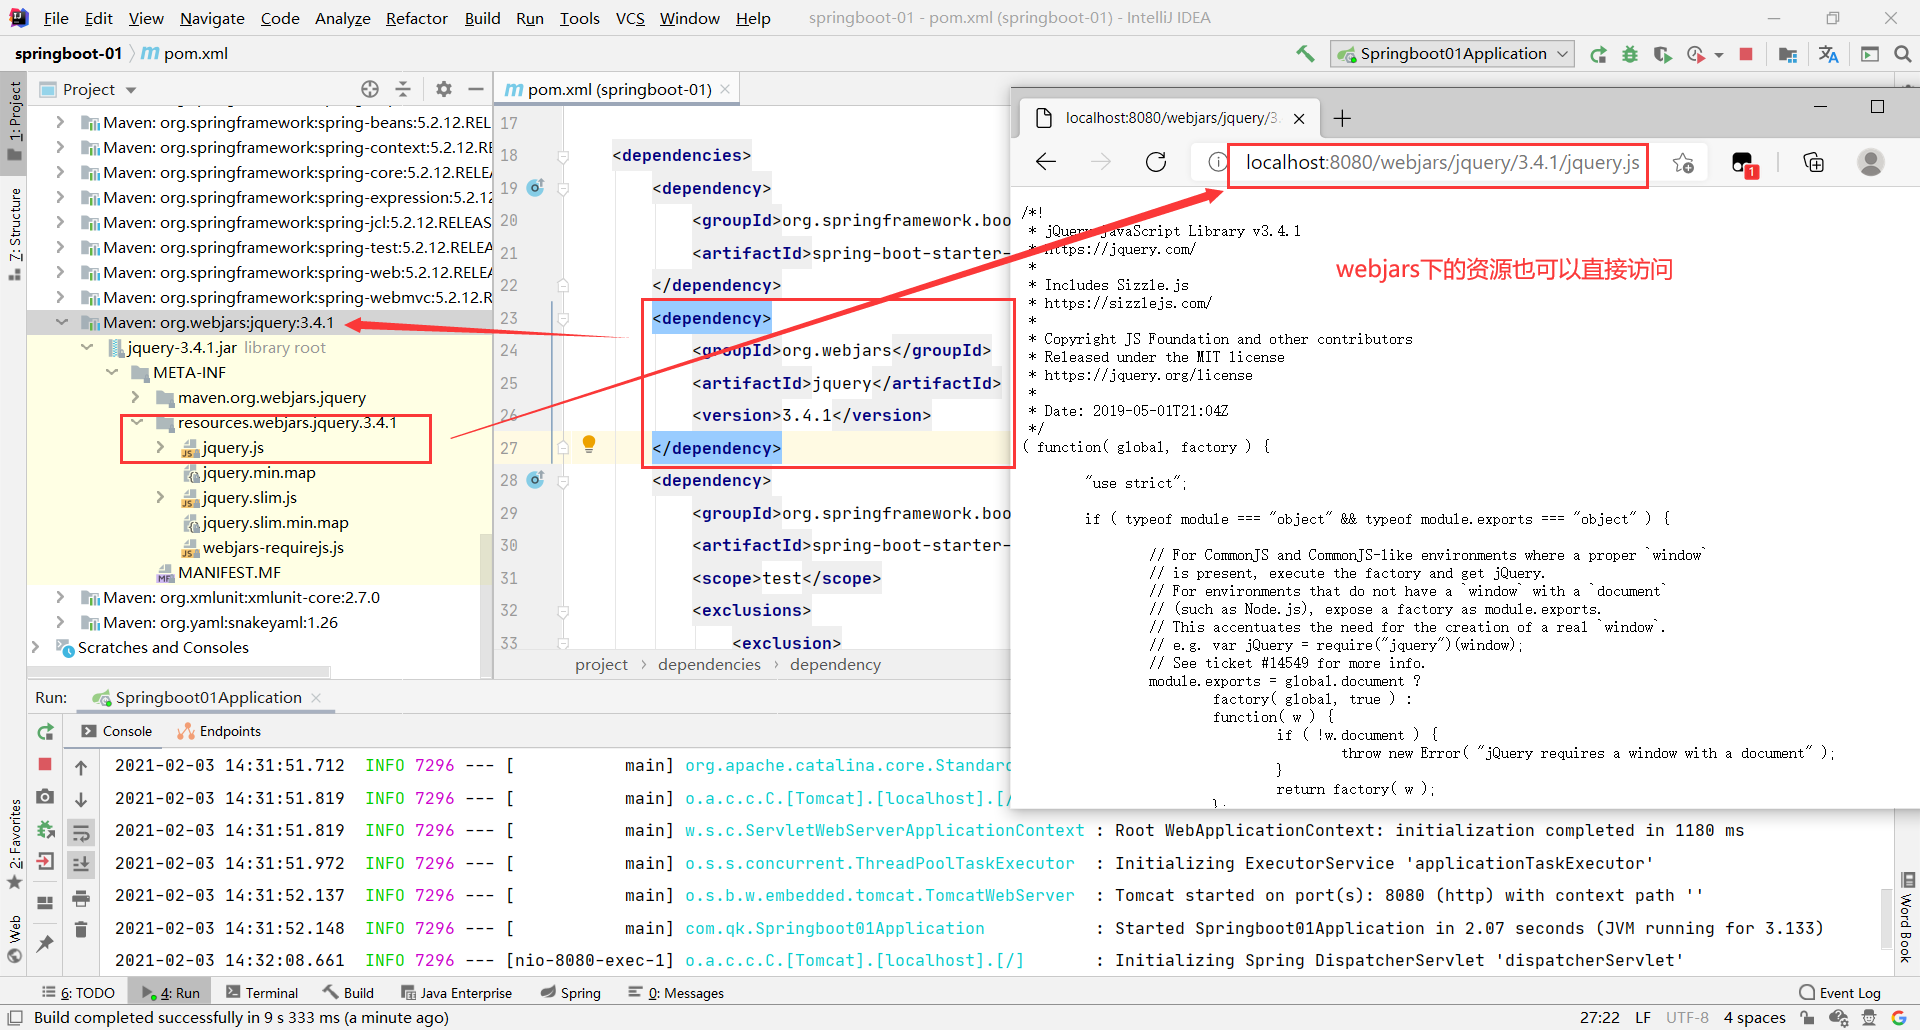This screenshot has height=1030, width=1920.
Task: Click the browser refresh button
Action: pyautogui.click(x=1156, y=162)
